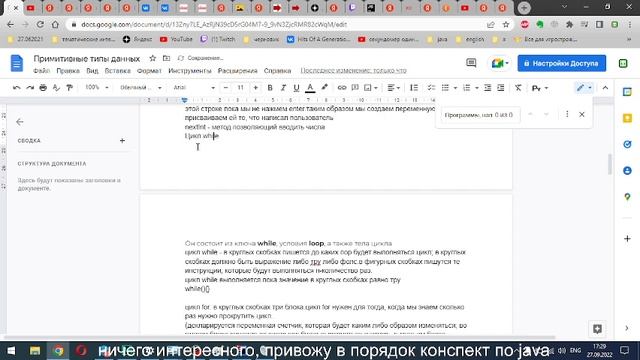
Task: Get add-ons with the side panel plus
Action: (627, 238)
